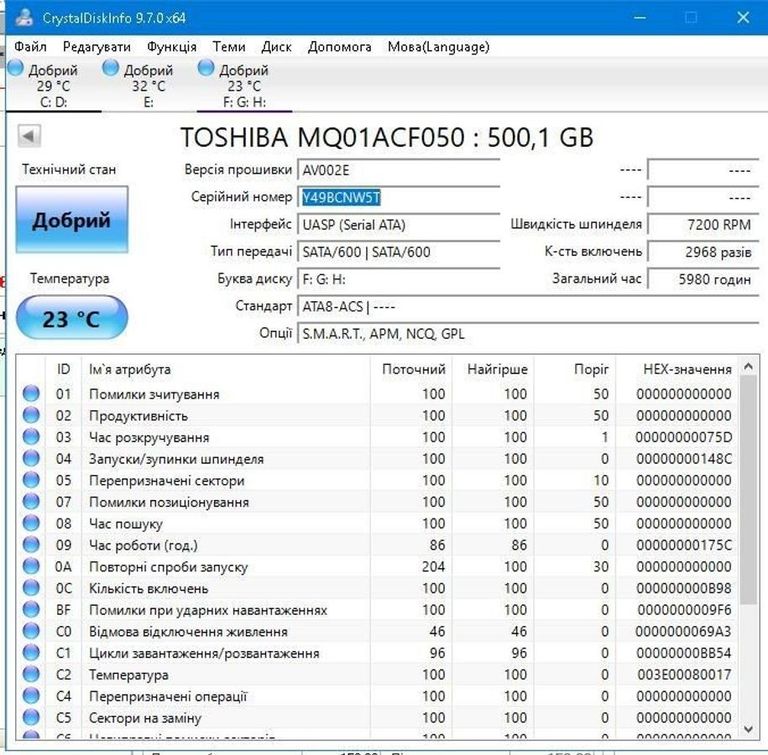Viewport: 768px width, 755px height.
Task: Click the previous disk arrow button
Action: pos(29,136)
